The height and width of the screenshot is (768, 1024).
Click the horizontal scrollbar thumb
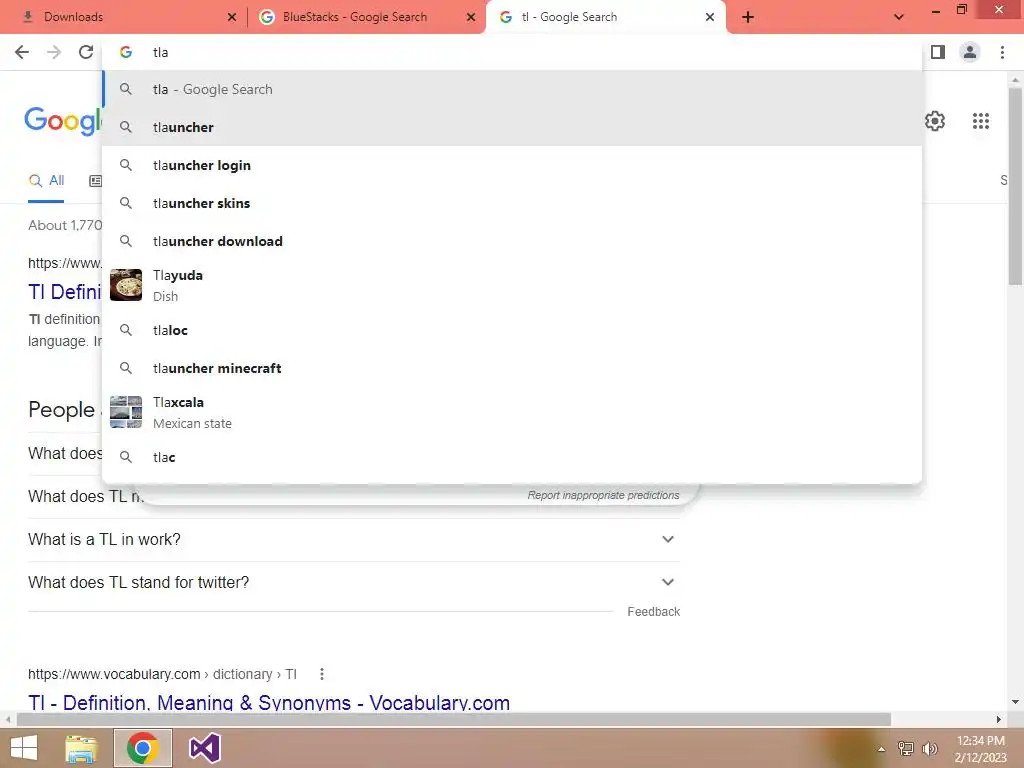[x=454, y=720]
